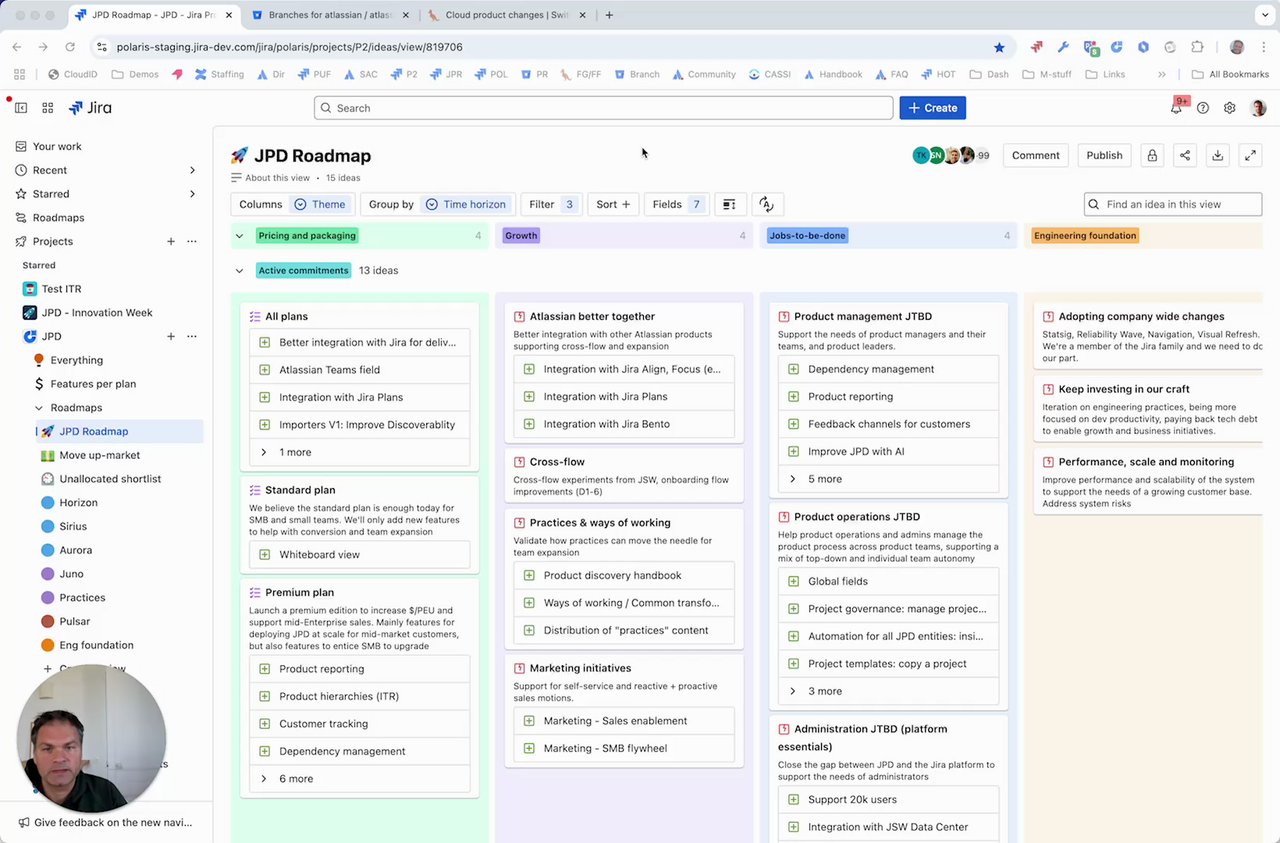Click the About this view icon
Screen dimensions: 1280x843
pyautogui.click(x=237, y=178)
